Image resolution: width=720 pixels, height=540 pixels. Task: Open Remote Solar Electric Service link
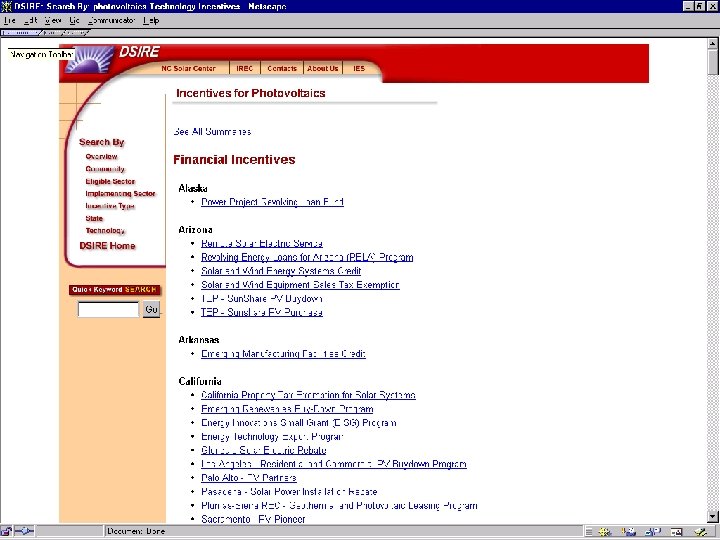[262, 243]
